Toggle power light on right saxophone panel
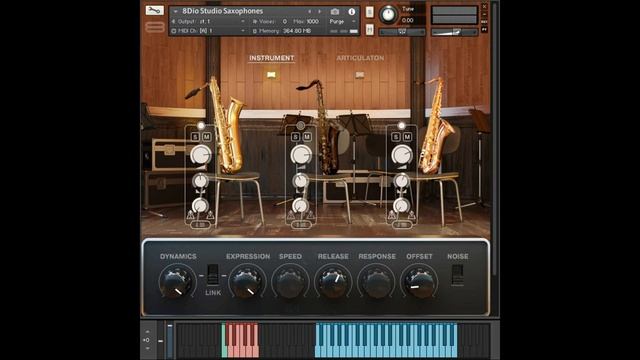Screen dimensions: 640x360 click(402, 126)
